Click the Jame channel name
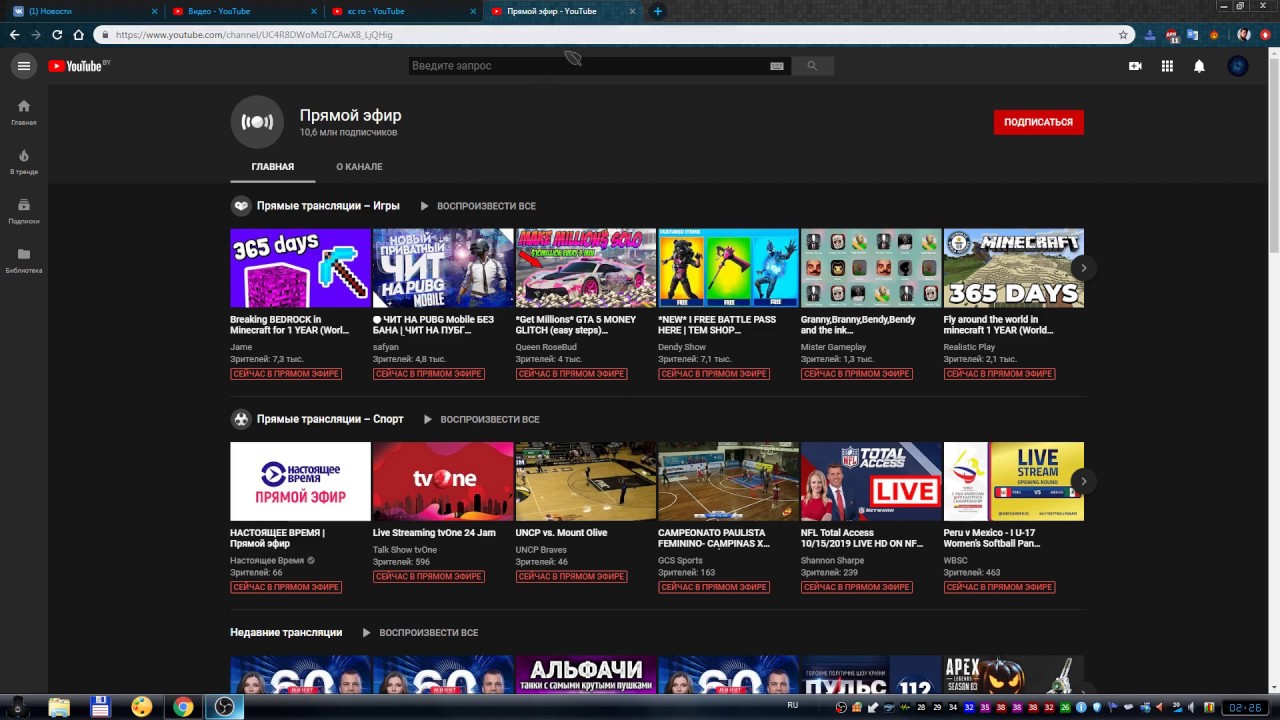Screen dimensions: 1280x720 [x=241, y=347]
